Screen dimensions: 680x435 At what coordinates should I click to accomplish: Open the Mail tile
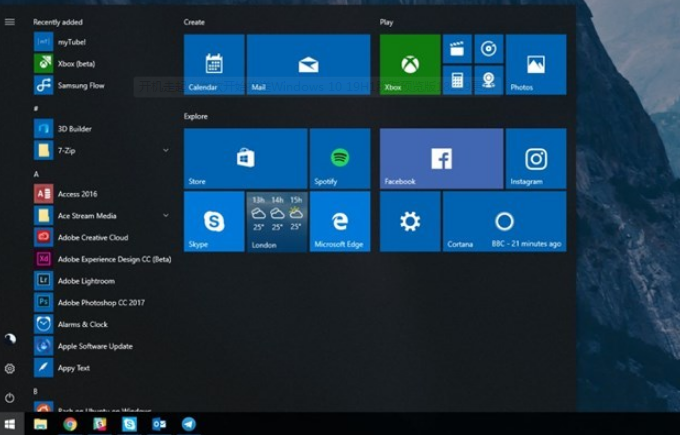point(308,65)
